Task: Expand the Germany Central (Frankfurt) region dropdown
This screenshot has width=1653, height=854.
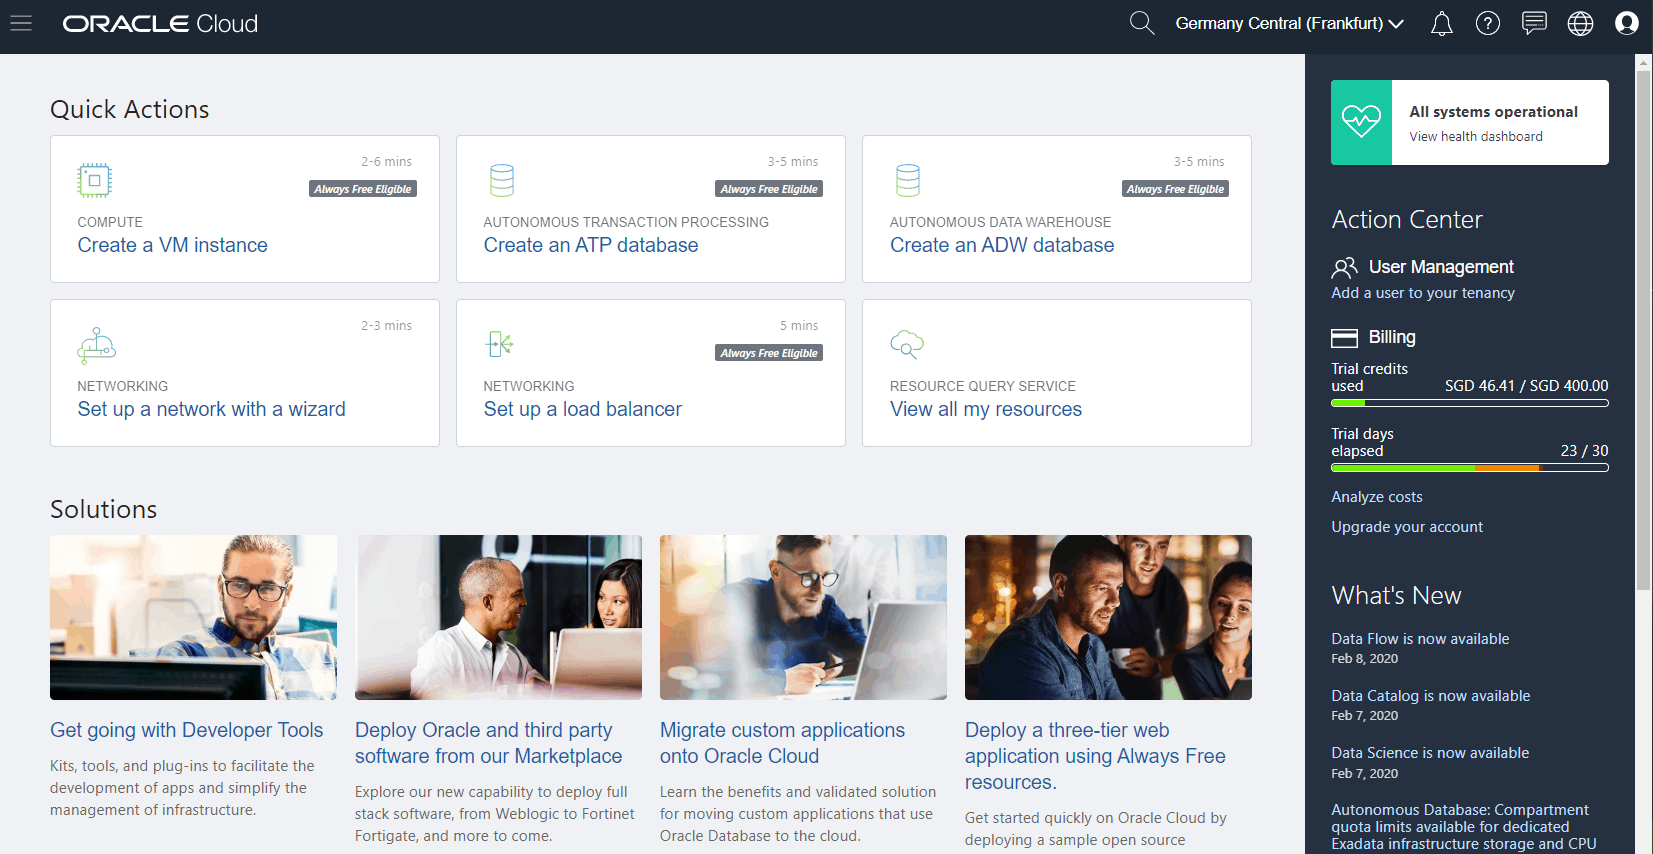Action: [x=1290, y=23]
